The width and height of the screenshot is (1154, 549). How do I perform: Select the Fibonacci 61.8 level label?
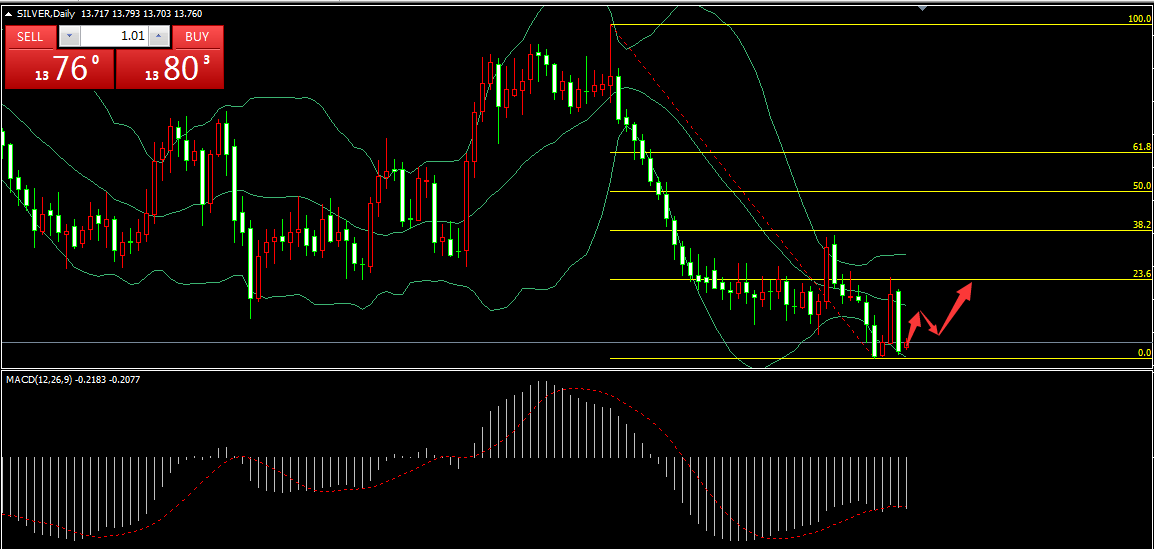1141,147
